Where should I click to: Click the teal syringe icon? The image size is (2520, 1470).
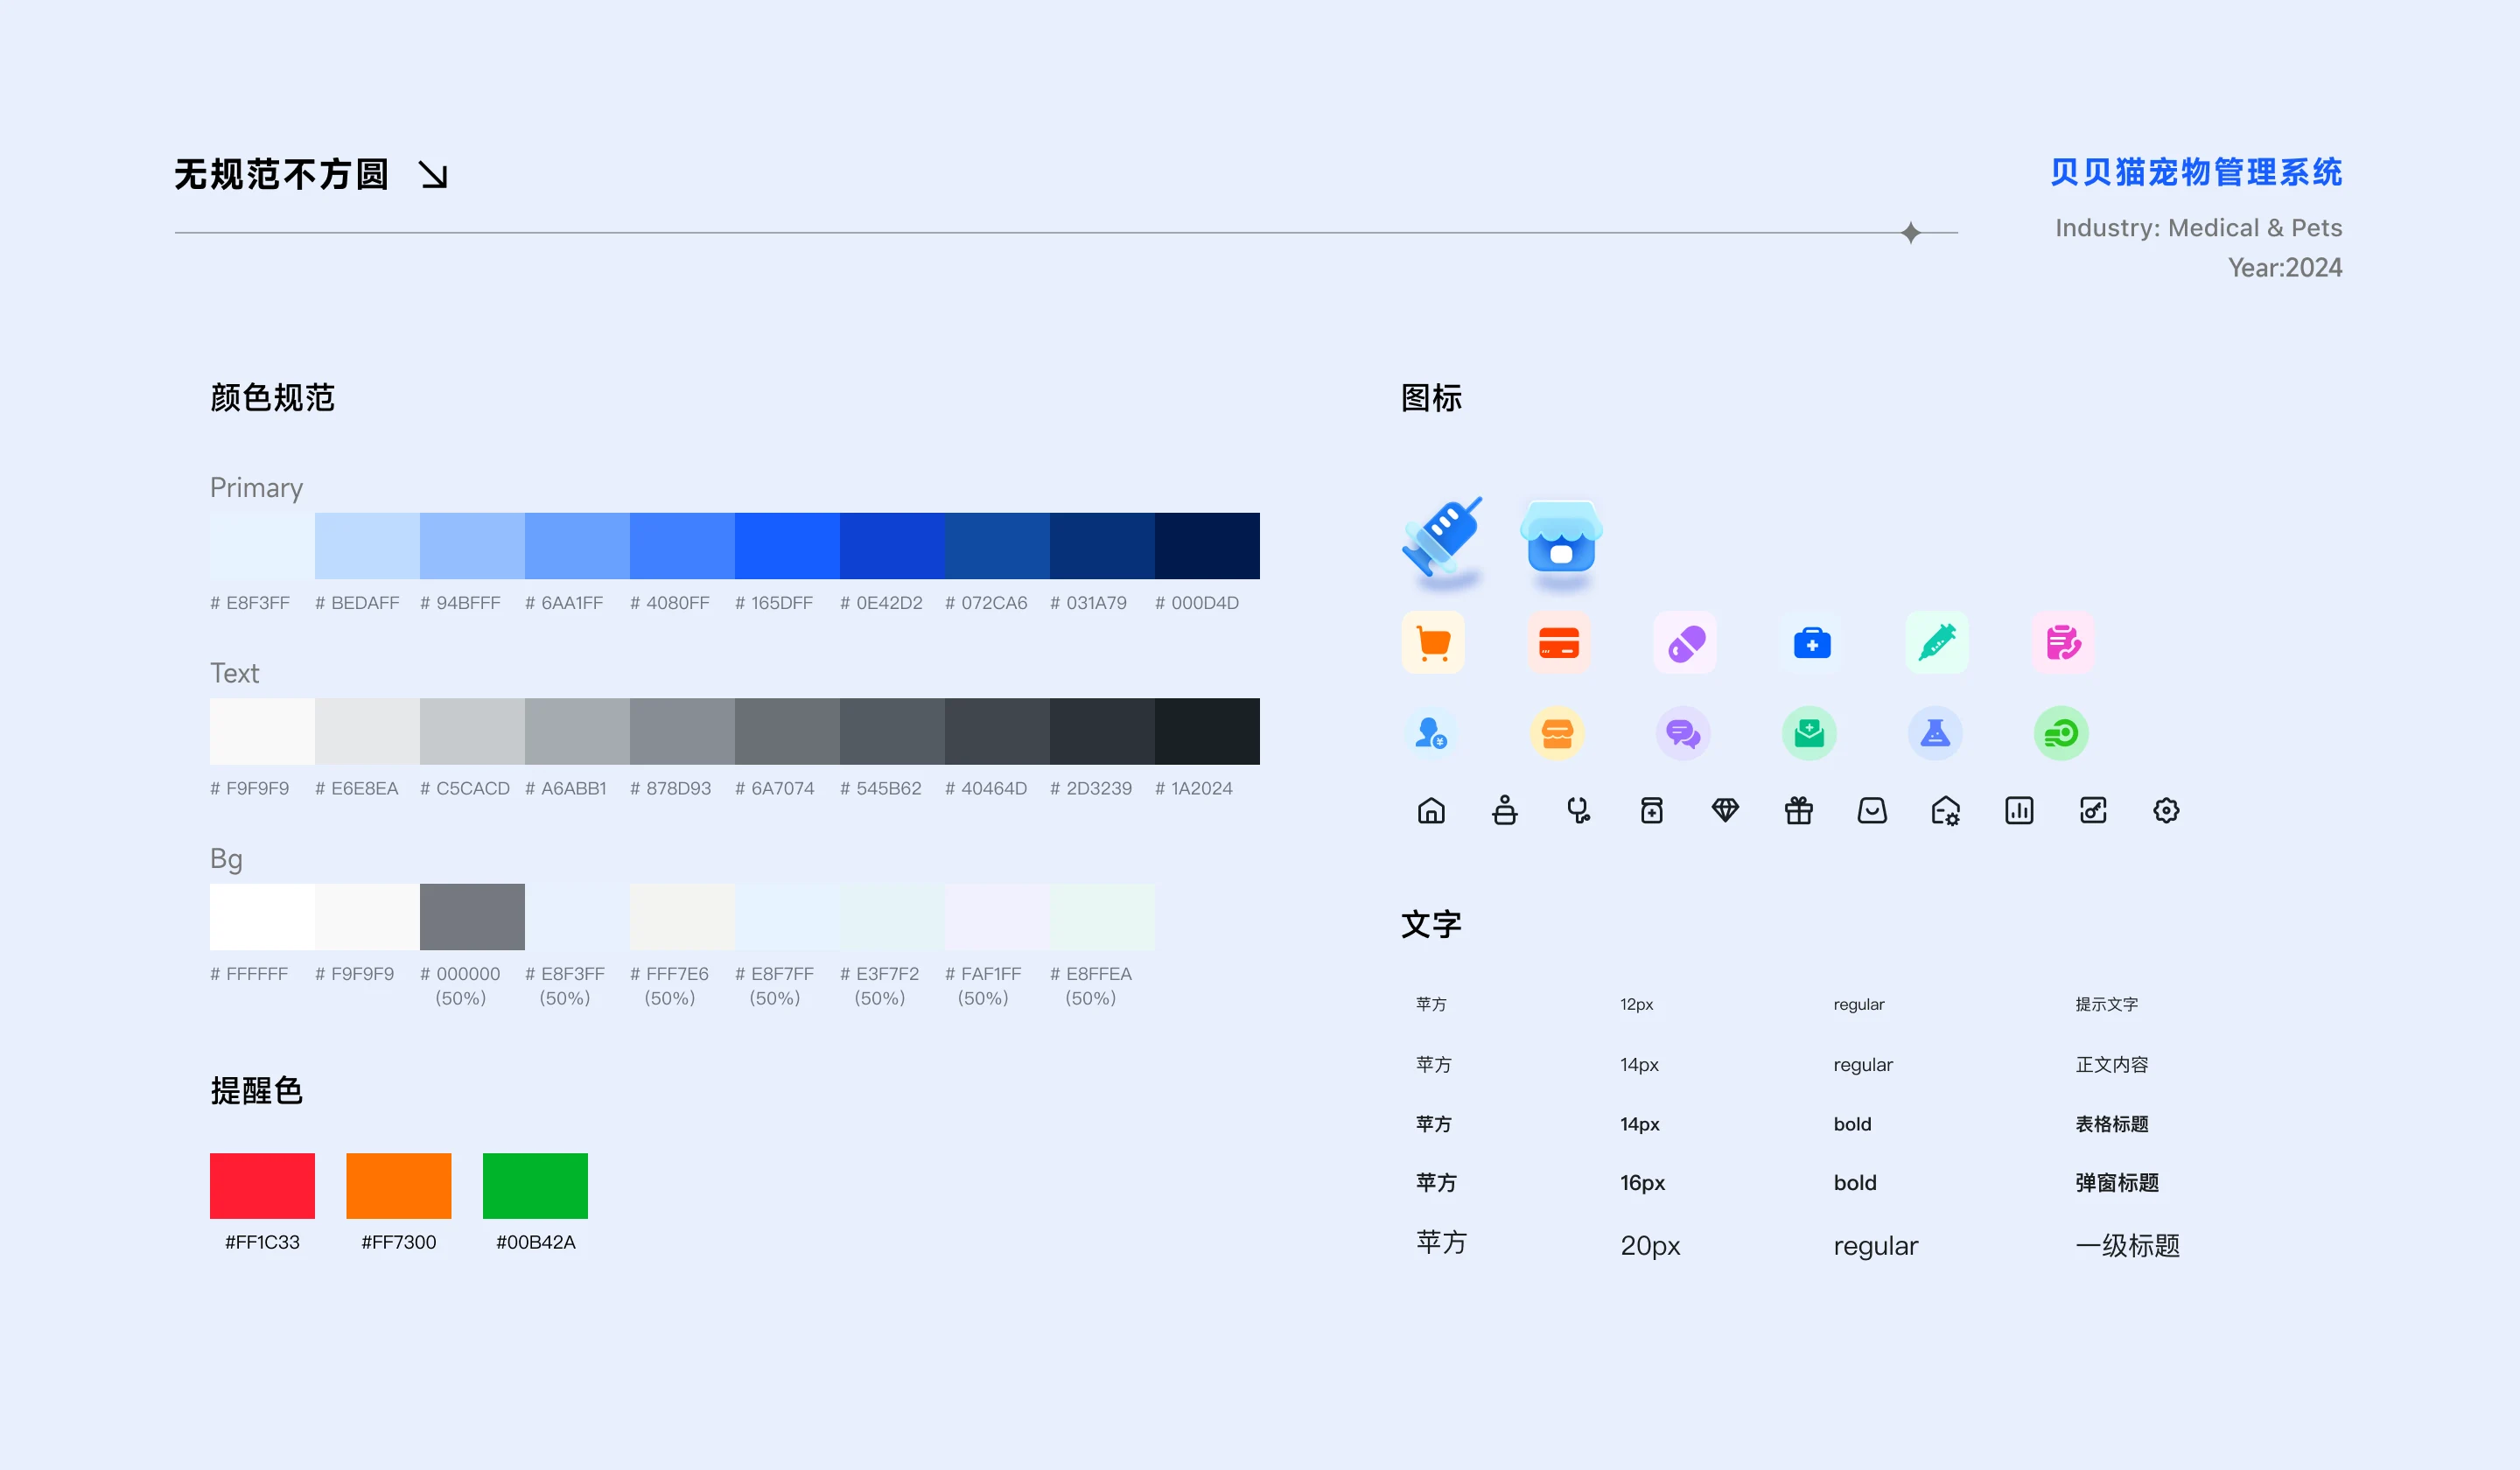coord(1937,643)
